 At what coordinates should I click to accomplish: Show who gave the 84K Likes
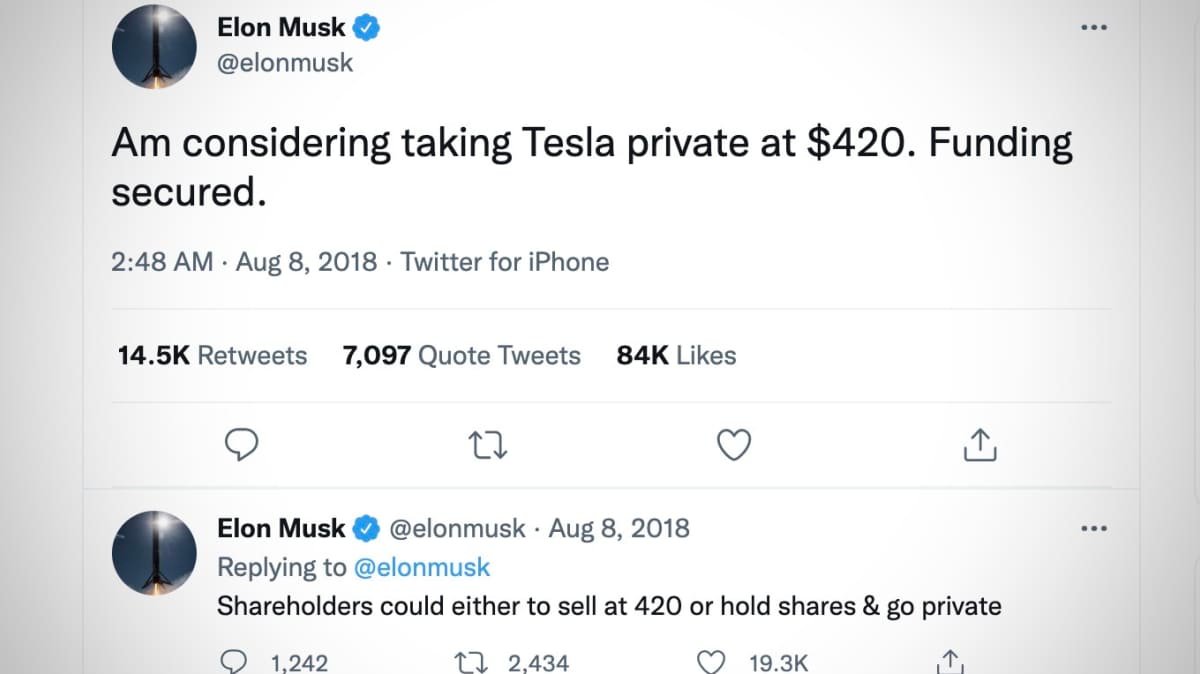click(676, 356)
